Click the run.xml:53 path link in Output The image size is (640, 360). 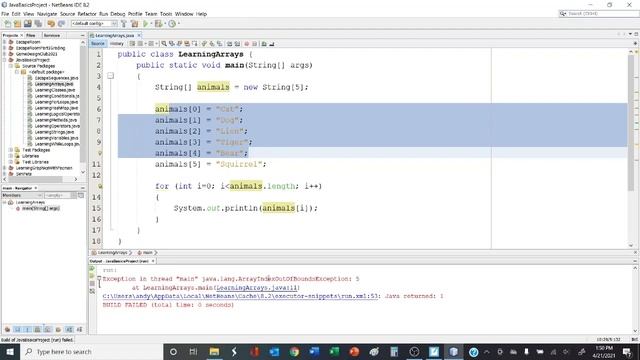pos(240,296)
